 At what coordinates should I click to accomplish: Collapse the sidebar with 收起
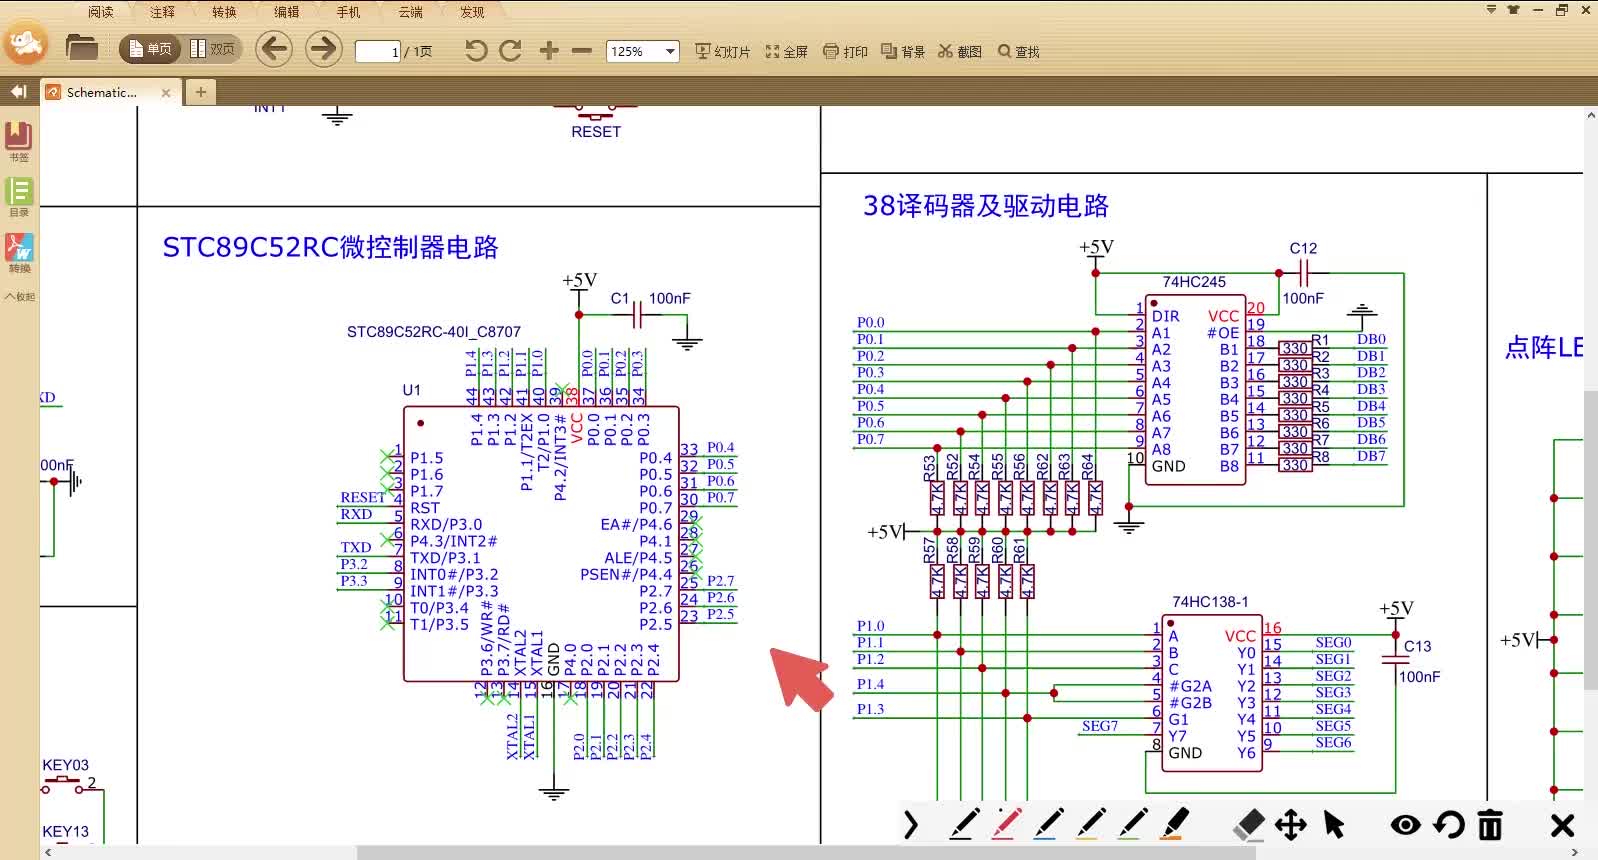click(x=19, y=297)
